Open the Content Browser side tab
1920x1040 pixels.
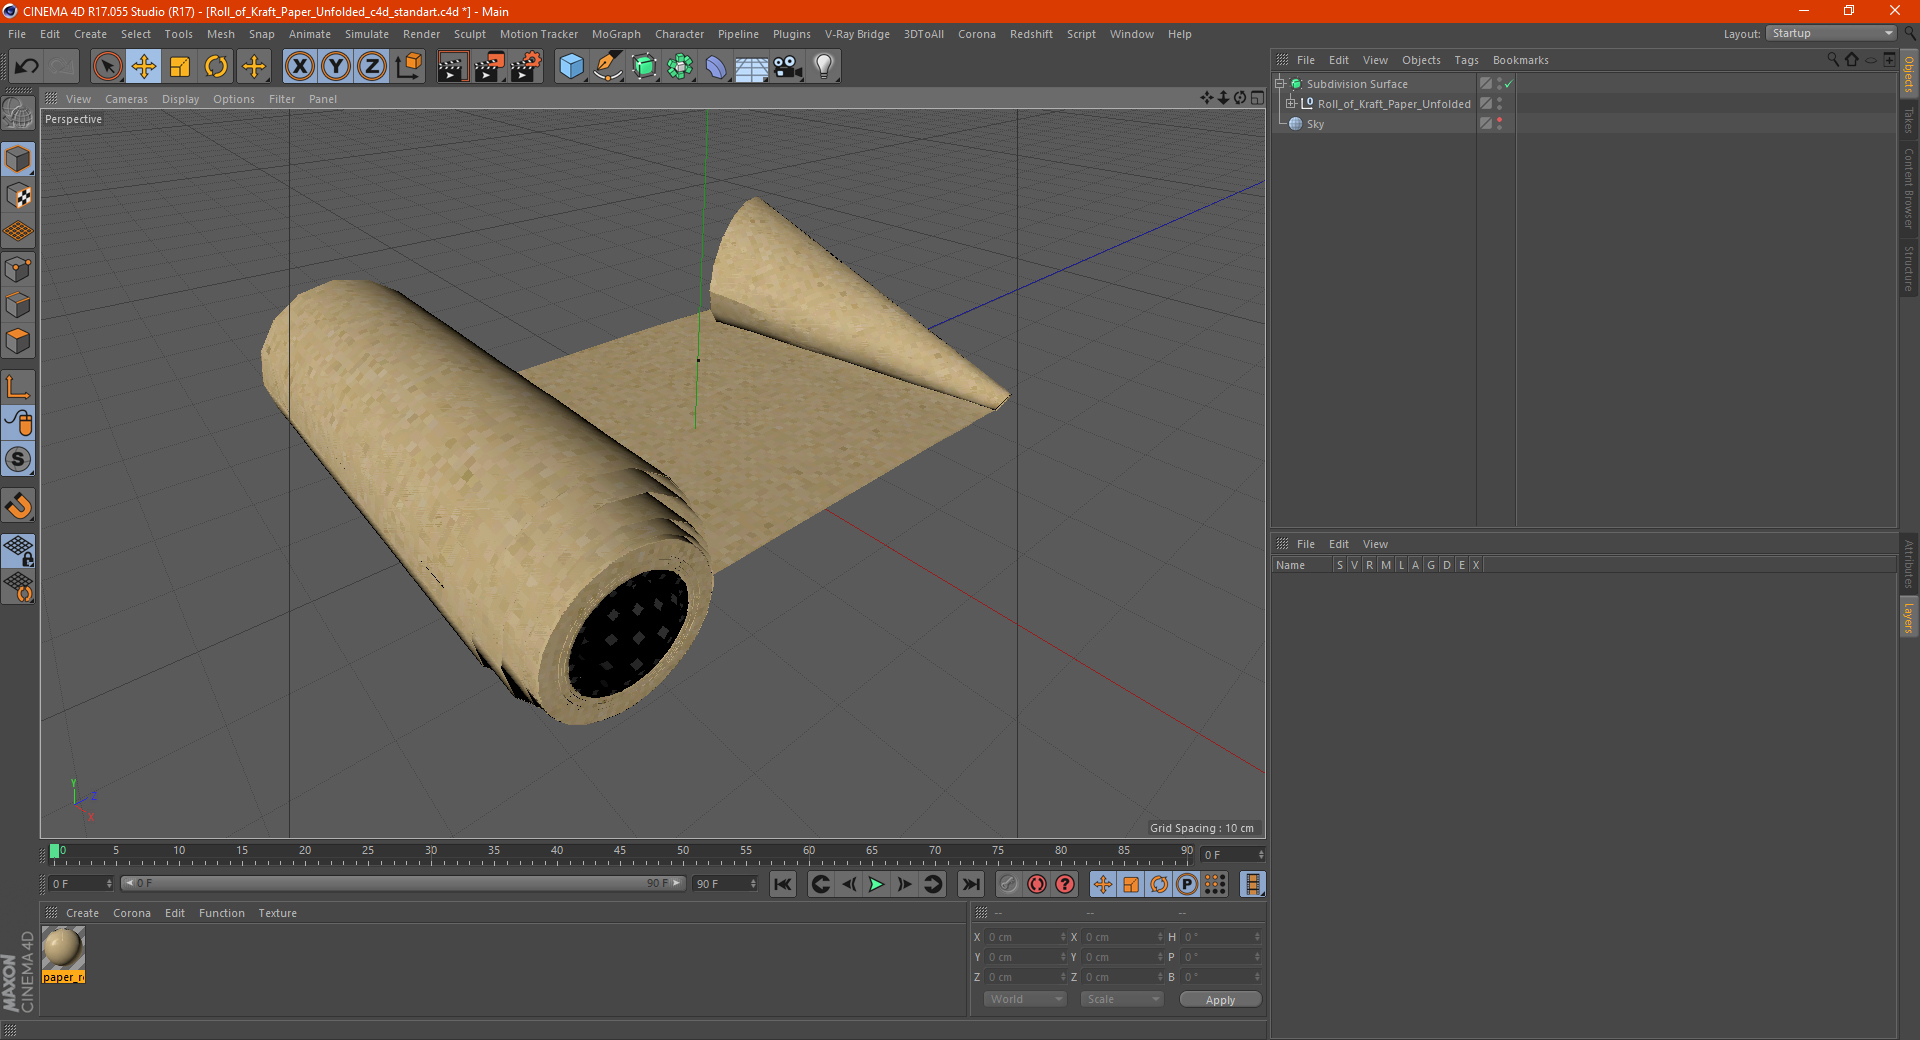[1909, 188]
